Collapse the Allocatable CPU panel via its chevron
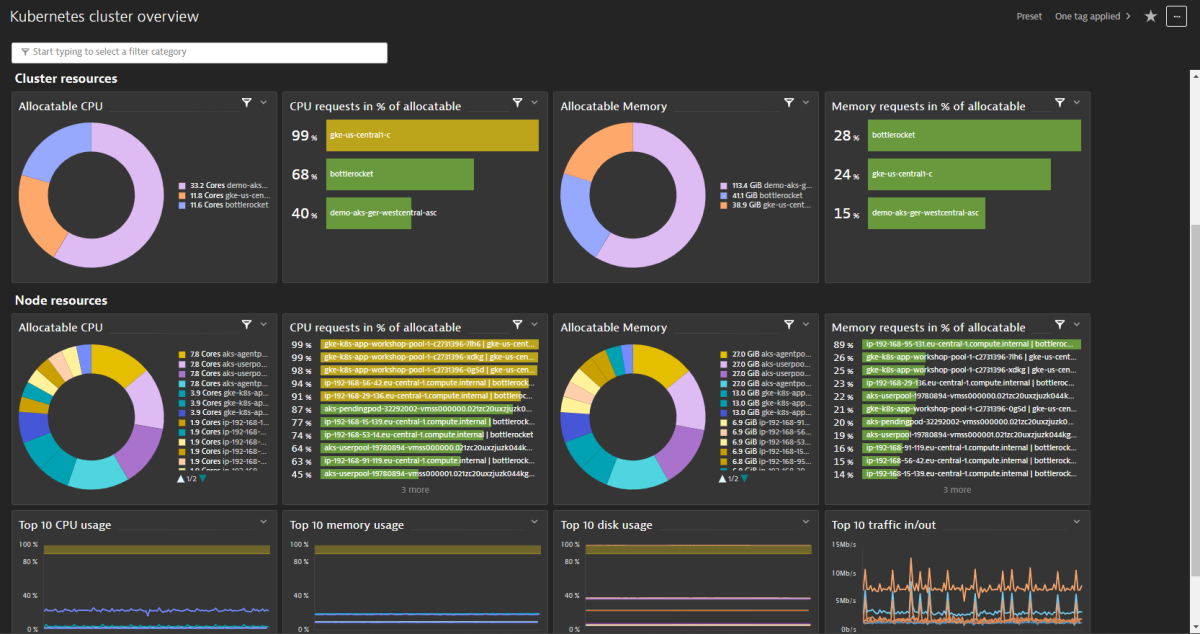The width and height of the screenshot is (1200, 634). (x=263, y=101)
